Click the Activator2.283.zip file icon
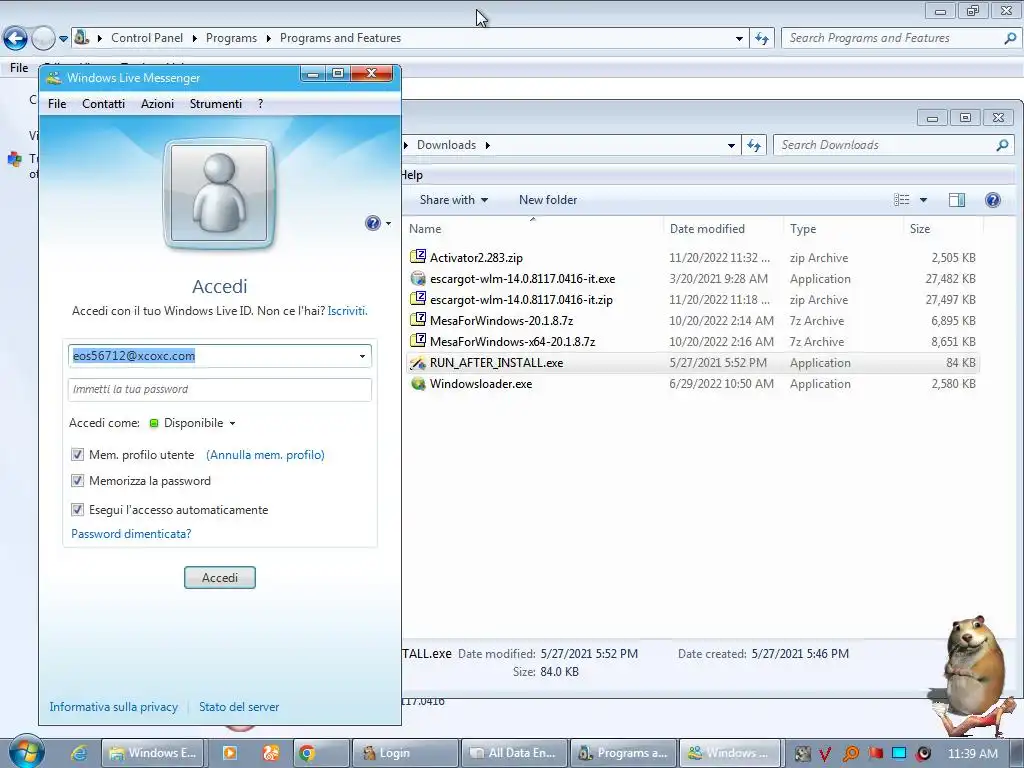The image size is (1024, 768). 418,257
